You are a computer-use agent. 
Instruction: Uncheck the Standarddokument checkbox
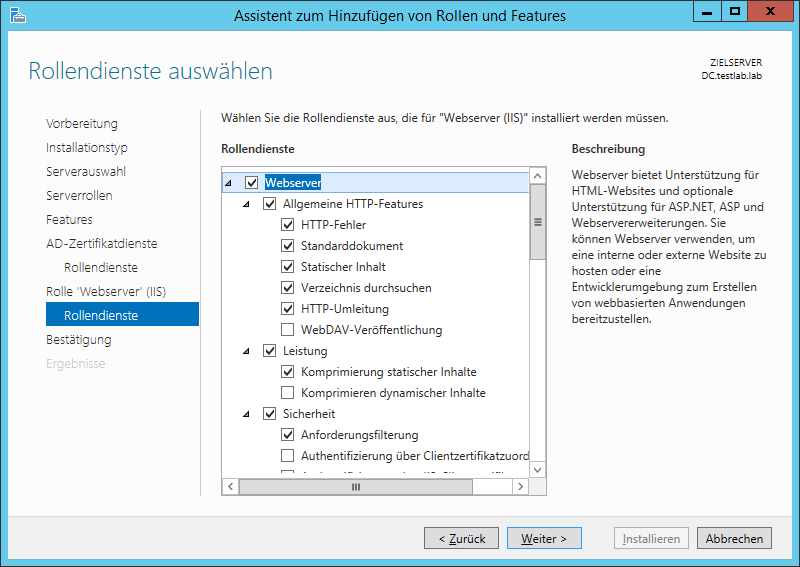tap(288, 245)
